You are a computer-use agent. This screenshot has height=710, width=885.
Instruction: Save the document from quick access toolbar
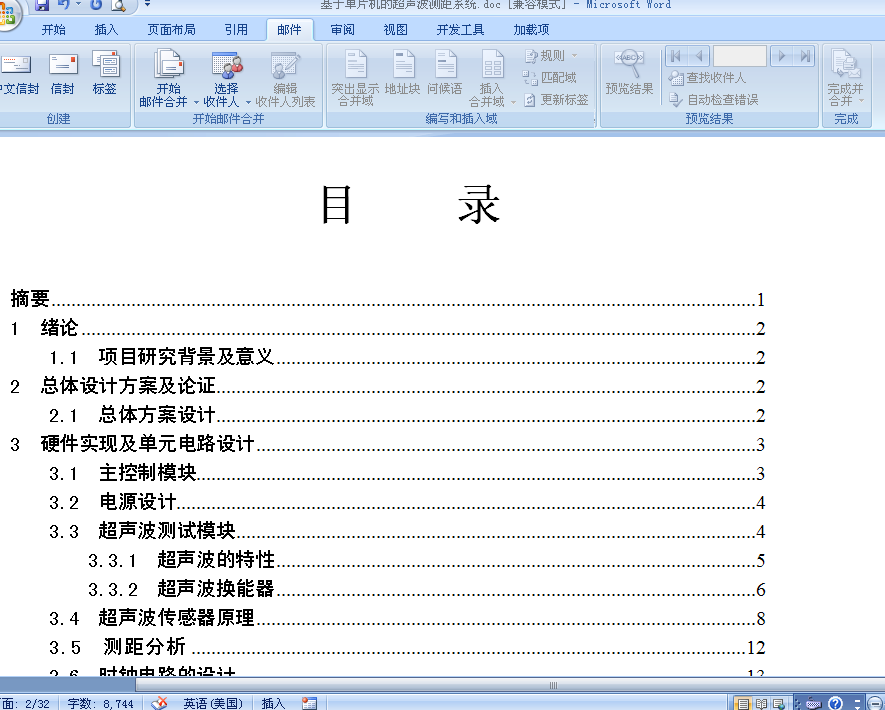(x=43, y=5)
